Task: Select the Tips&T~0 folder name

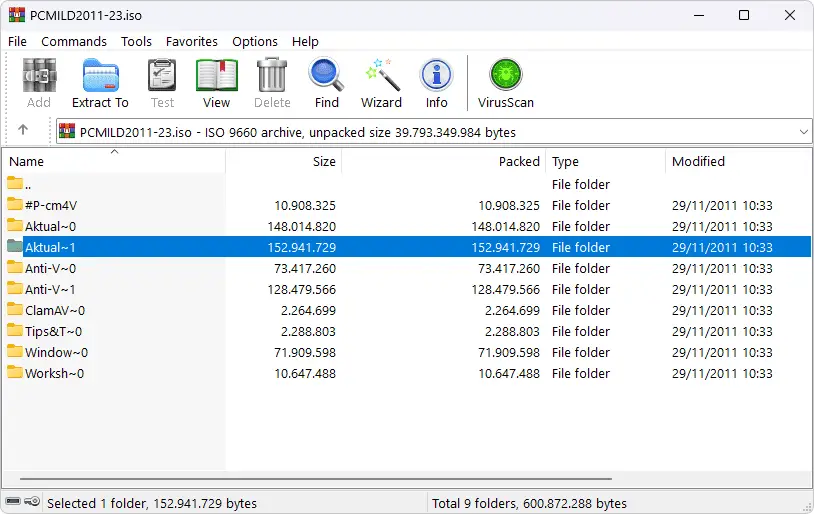Action: click(x=53, y=332)
